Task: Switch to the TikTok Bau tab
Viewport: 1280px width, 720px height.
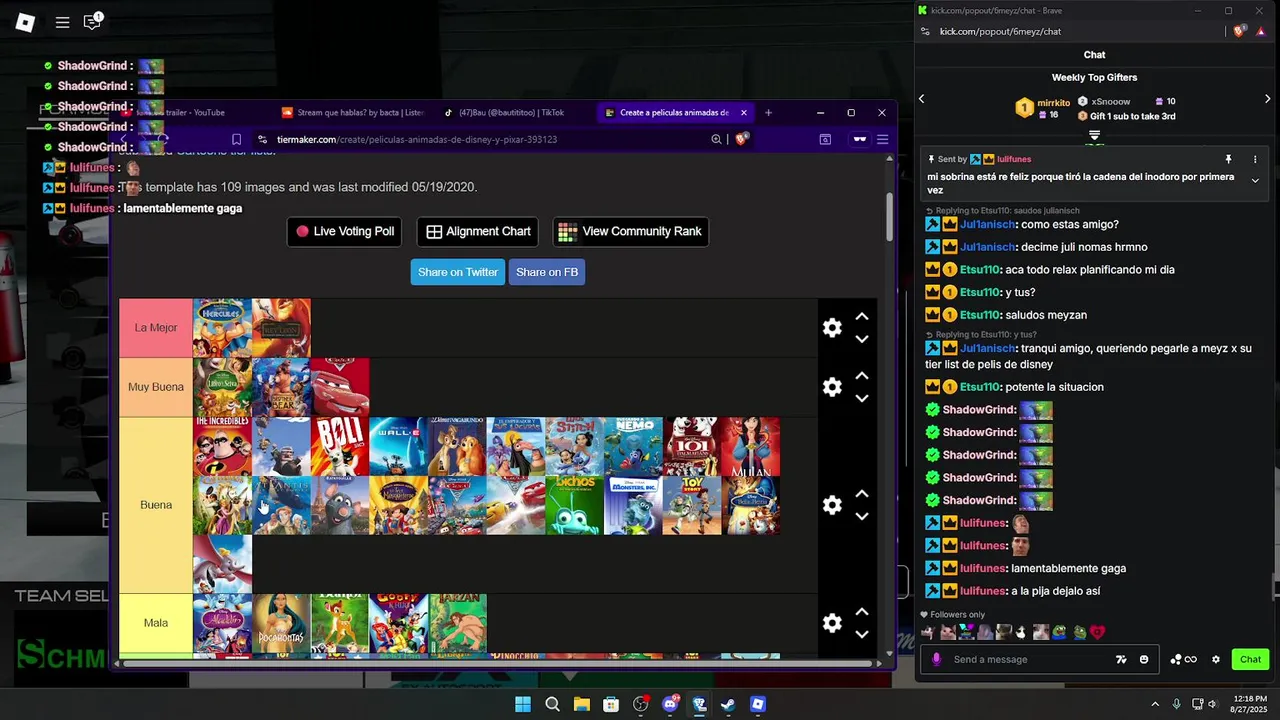Action: 513,113
